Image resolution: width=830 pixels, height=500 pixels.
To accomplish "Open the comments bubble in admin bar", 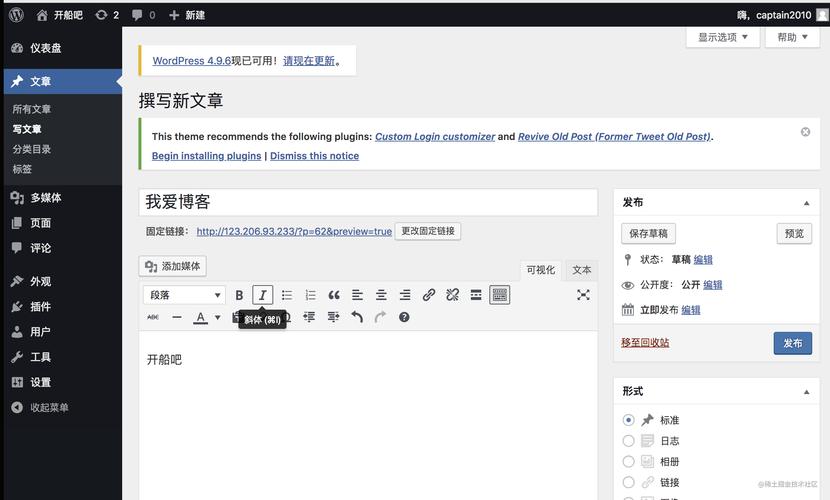I will 143,15.
